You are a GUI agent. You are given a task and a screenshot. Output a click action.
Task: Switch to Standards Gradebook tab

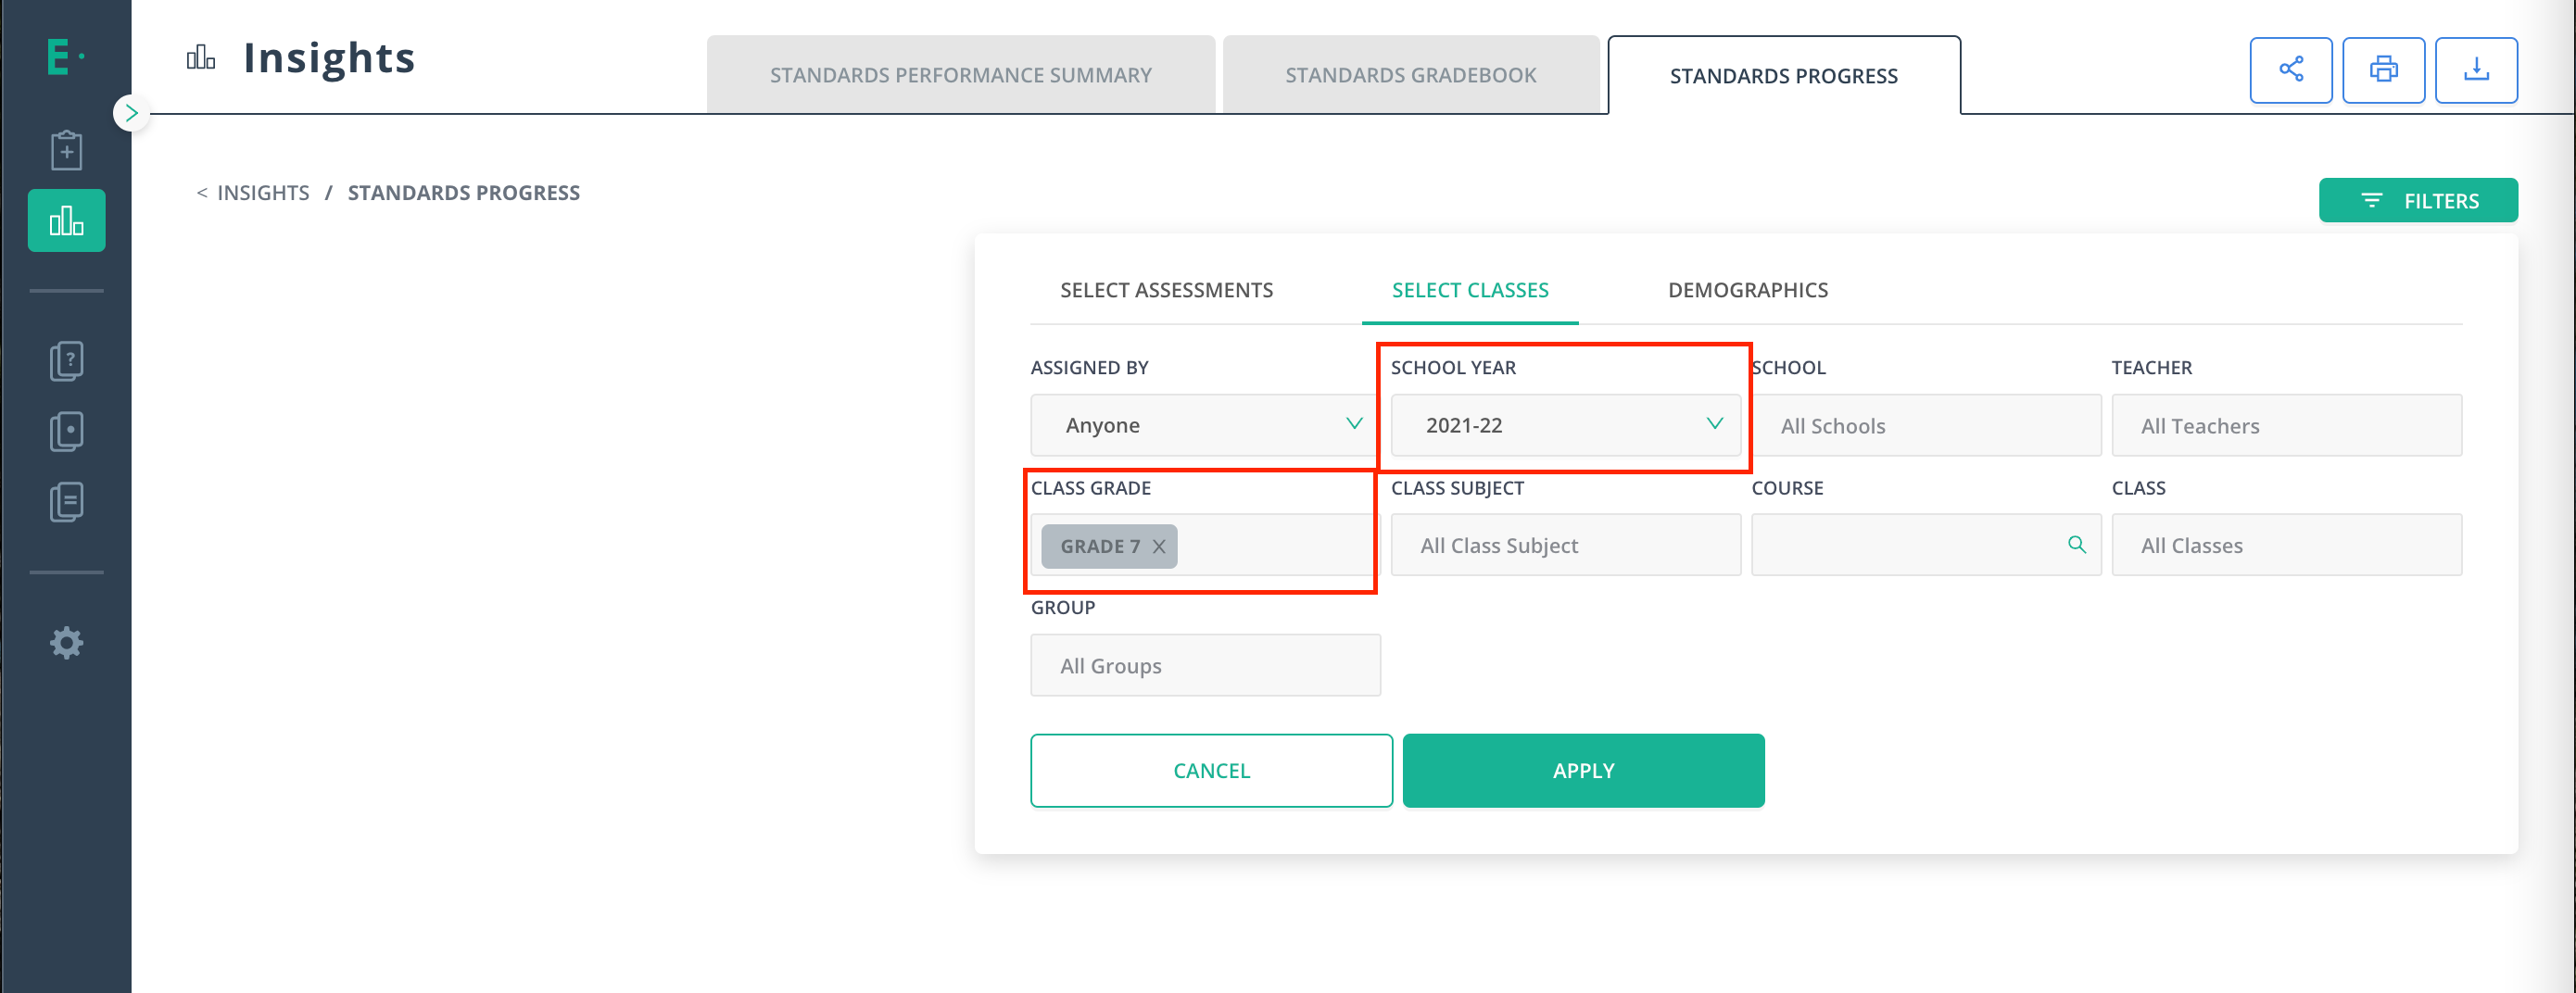pyautogui.click(x=1411, y=75)
